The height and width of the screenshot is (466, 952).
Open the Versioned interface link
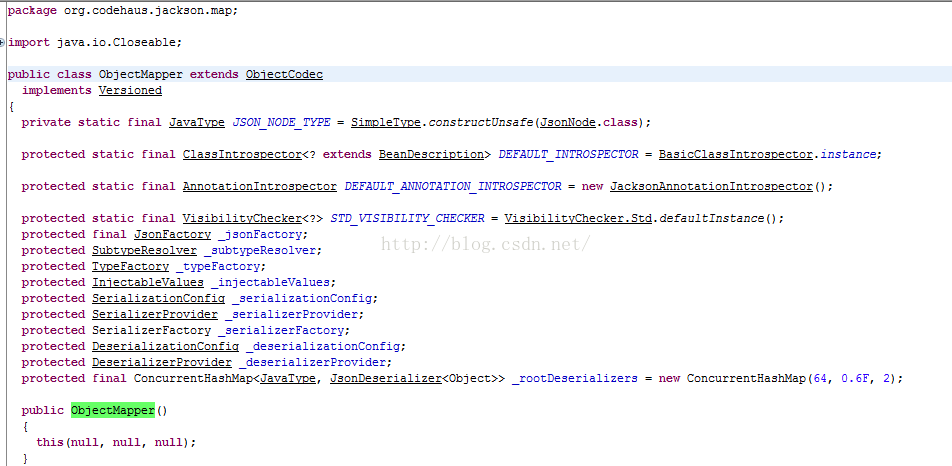pos(130,90)
